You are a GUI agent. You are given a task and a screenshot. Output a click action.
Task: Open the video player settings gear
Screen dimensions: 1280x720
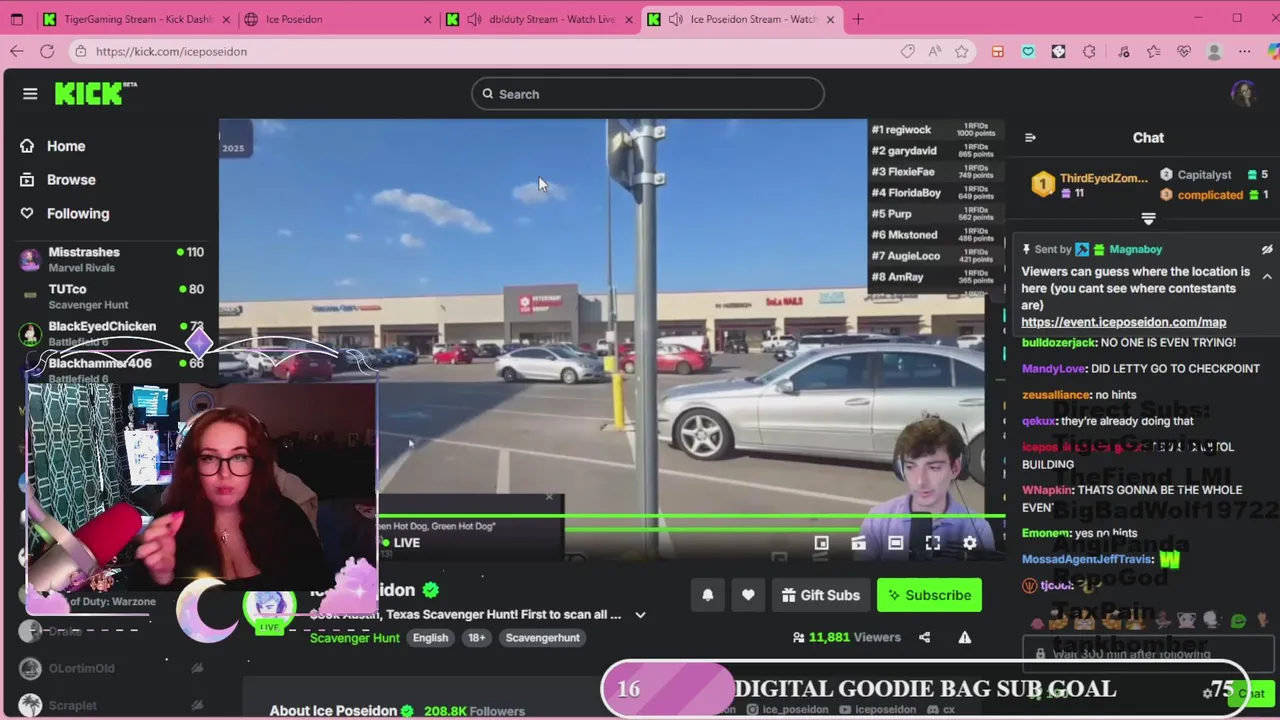pyautogui.click(x=969, y=543)
